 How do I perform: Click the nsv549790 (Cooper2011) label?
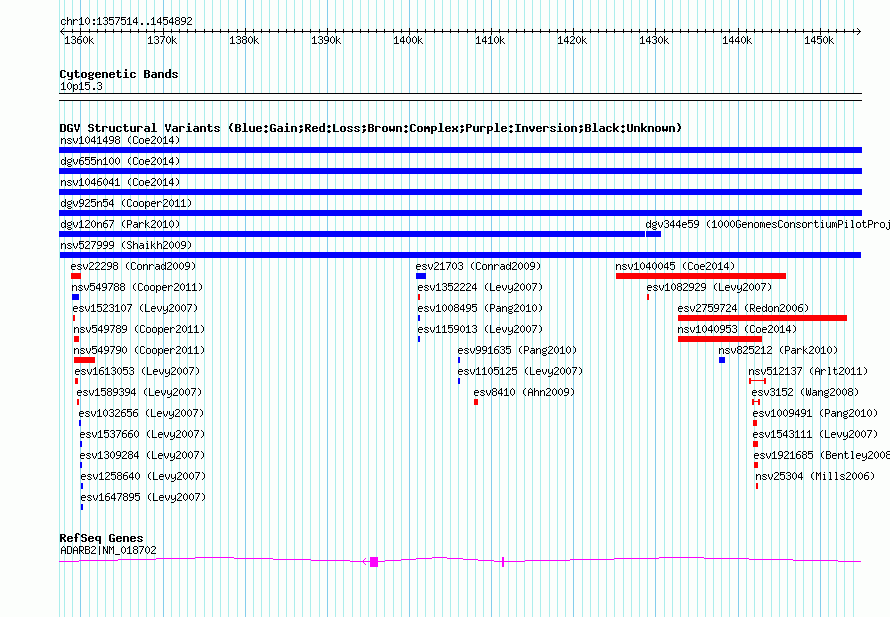point(139,350)
